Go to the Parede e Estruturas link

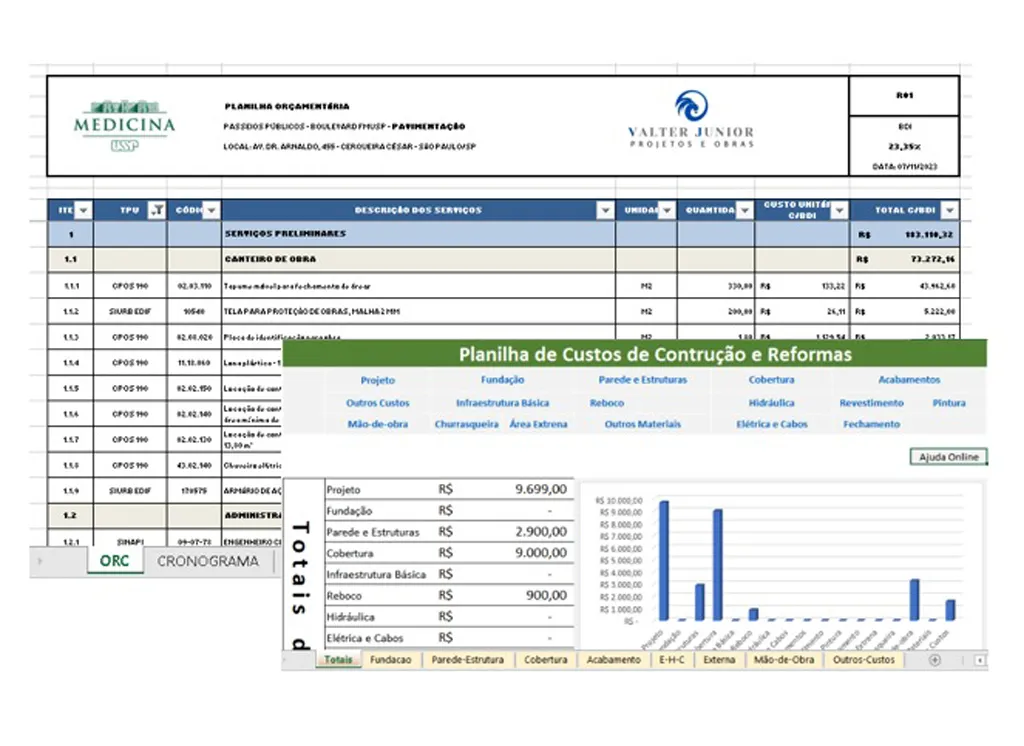coord(643,380)
